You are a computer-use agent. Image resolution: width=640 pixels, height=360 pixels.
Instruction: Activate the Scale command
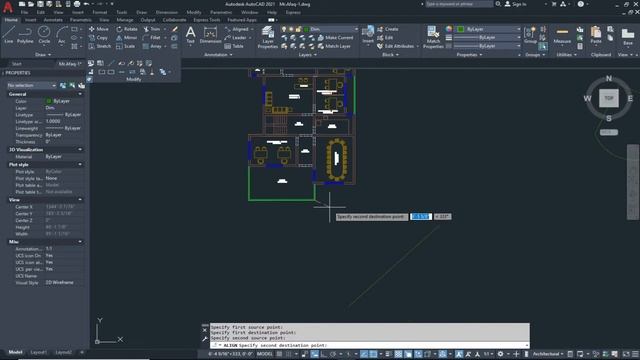pos(125,46)
